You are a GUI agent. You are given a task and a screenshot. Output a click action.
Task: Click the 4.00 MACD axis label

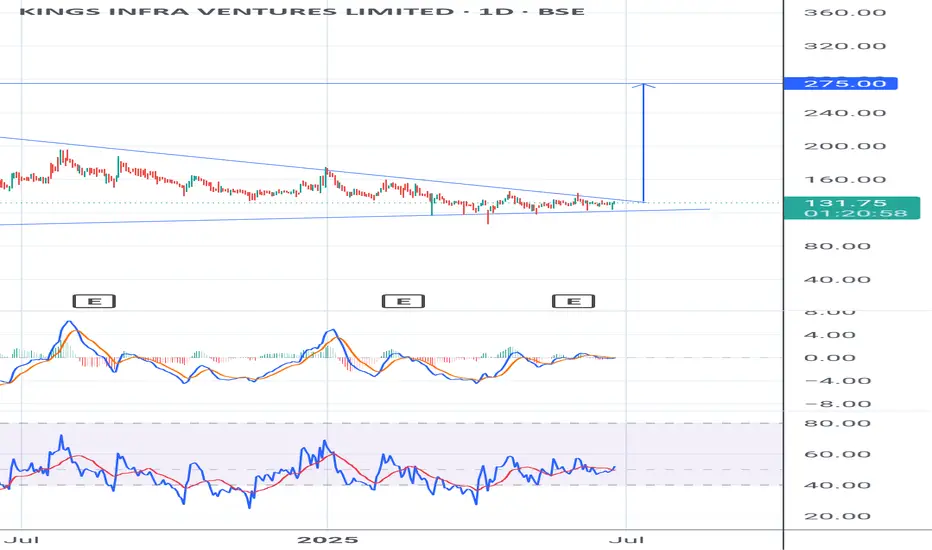830,335
